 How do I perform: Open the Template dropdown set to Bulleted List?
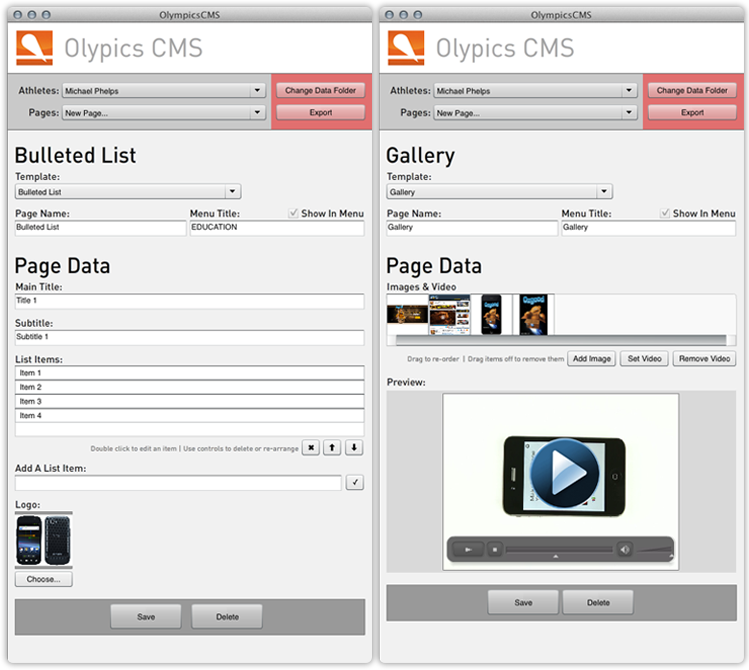click(128, 192)
